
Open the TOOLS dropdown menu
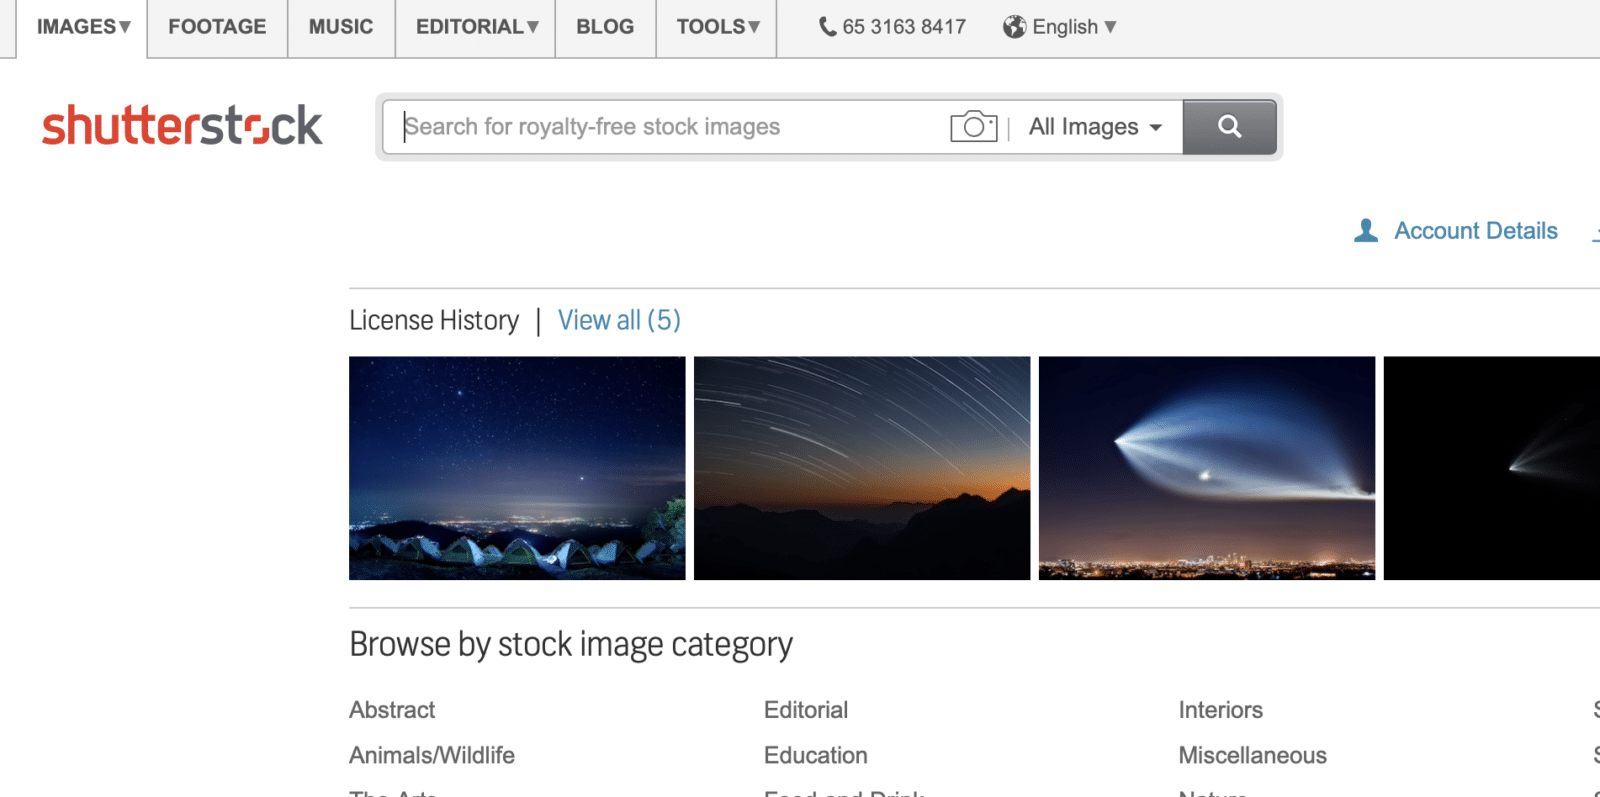[x=717, y=27]
